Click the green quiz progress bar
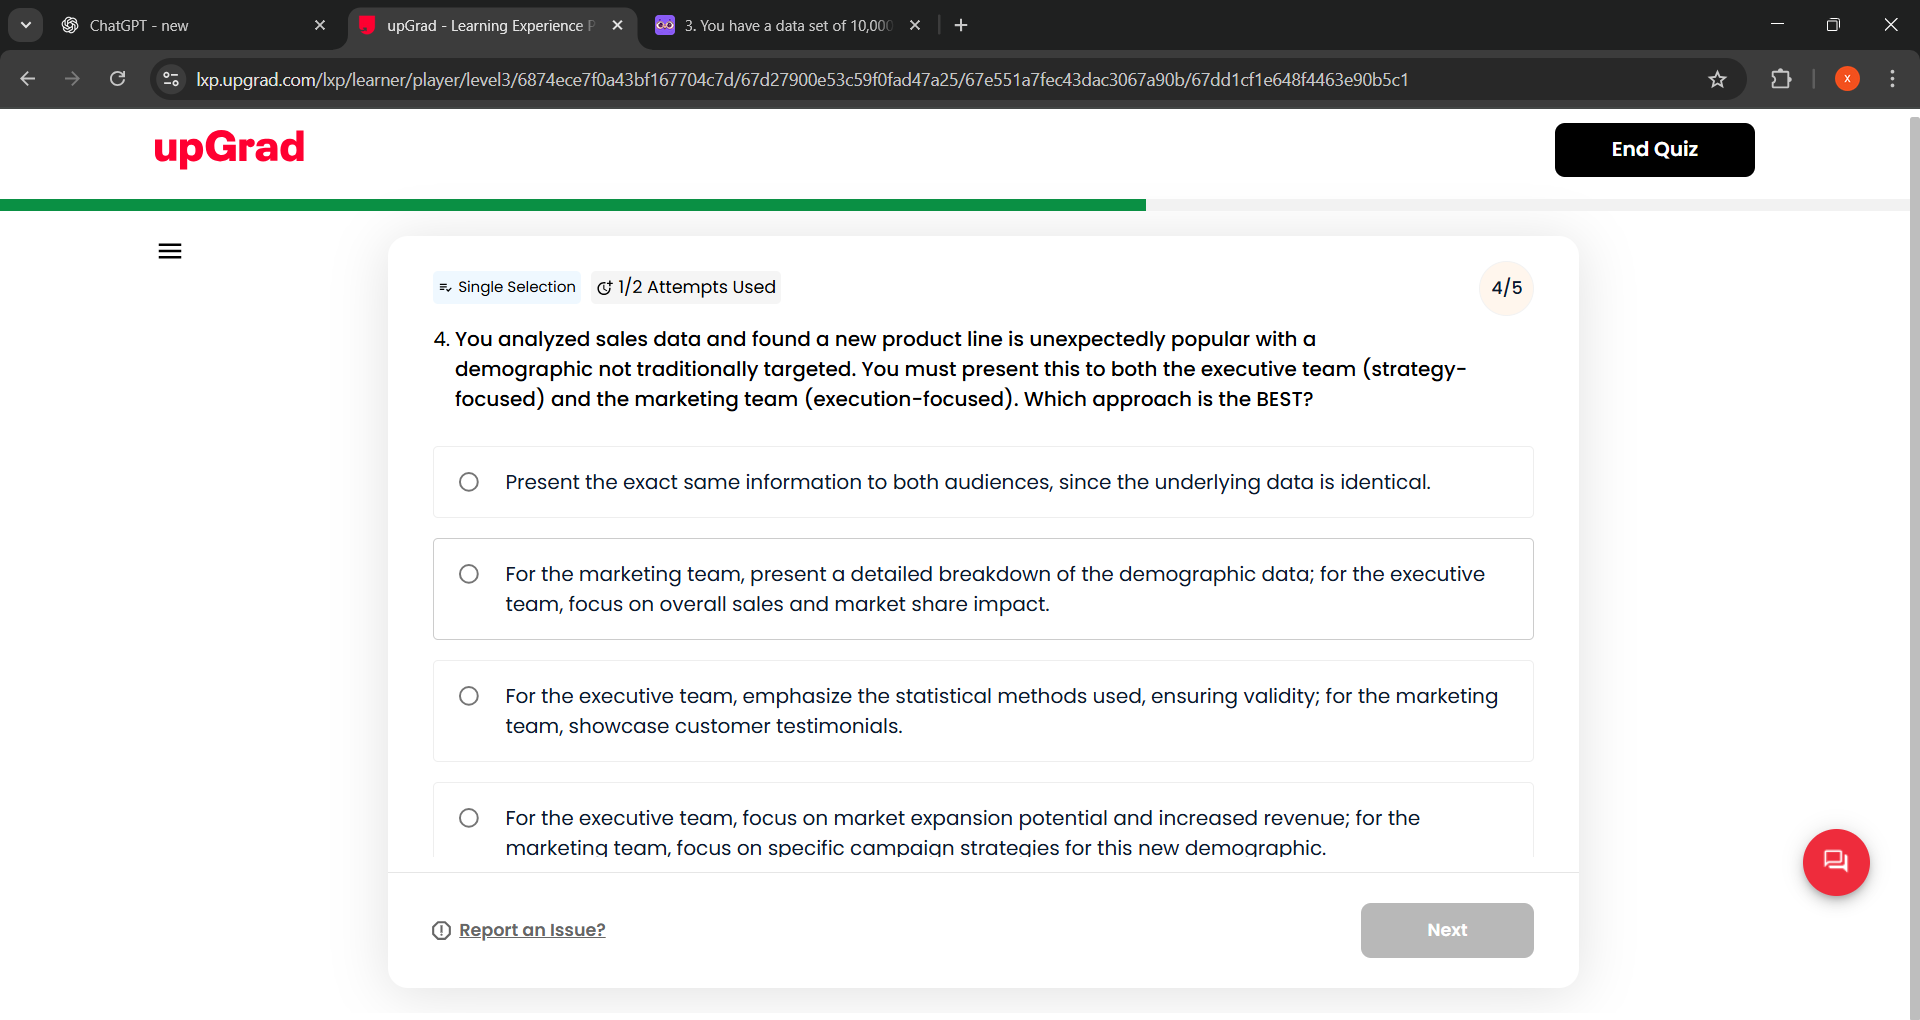Image resolution: width=1920 pixels, height=1020 pixels. click(x=572, y=205)
